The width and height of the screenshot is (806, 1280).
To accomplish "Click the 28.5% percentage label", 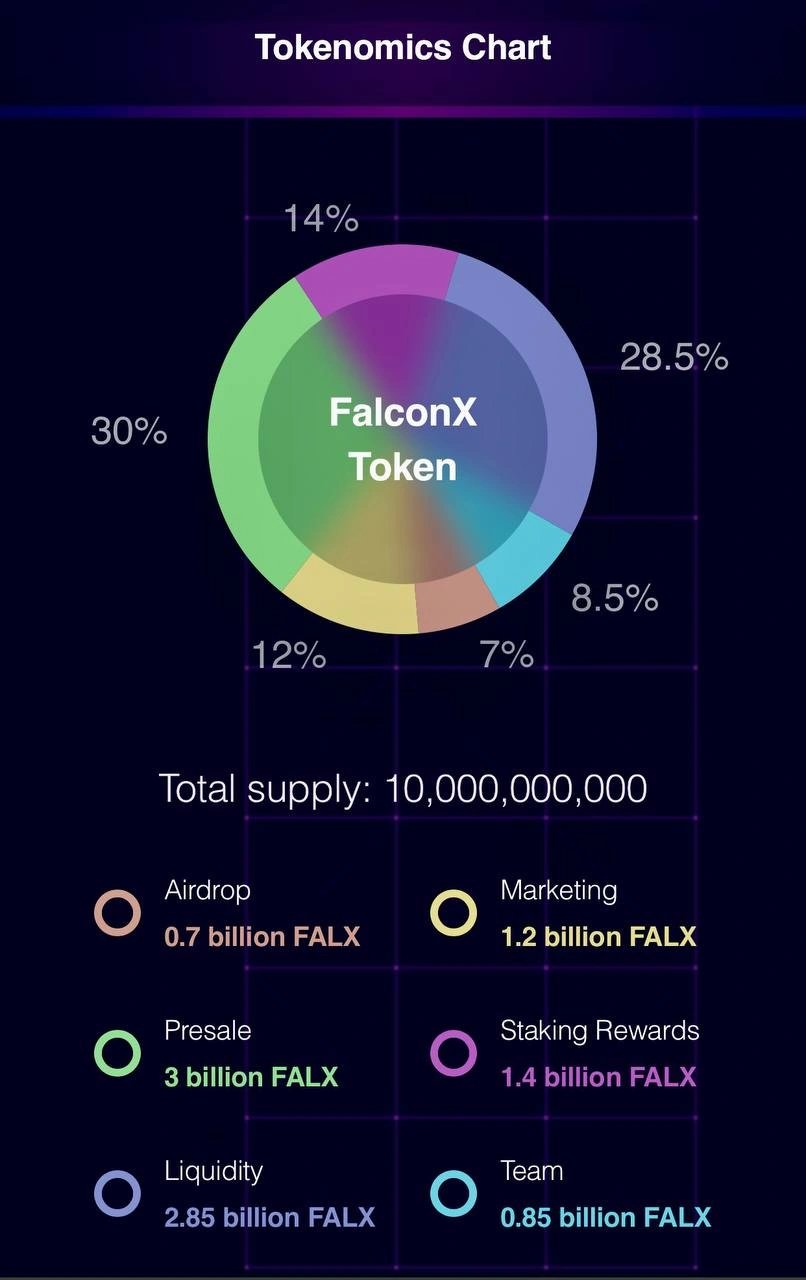I will [x=674, y=357].
